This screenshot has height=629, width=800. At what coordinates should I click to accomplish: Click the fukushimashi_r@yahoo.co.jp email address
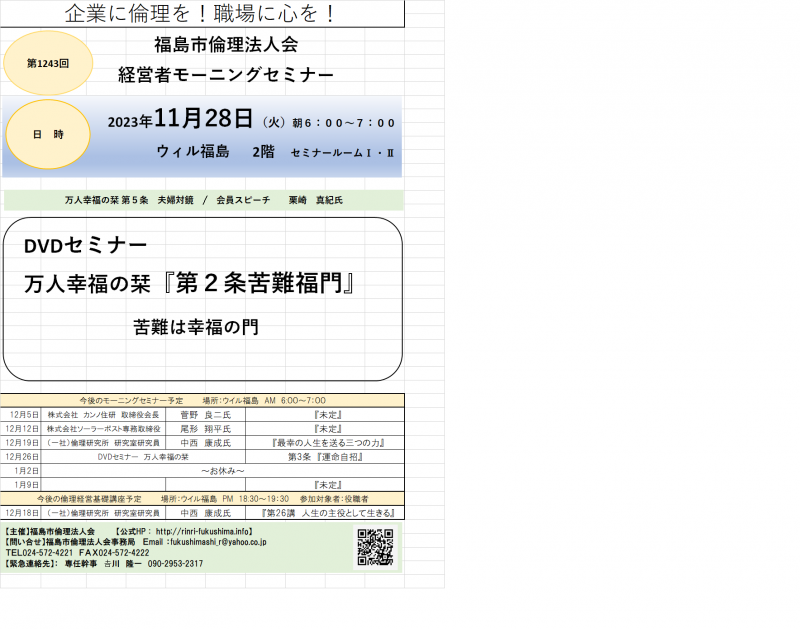click(x=216, y=542)
